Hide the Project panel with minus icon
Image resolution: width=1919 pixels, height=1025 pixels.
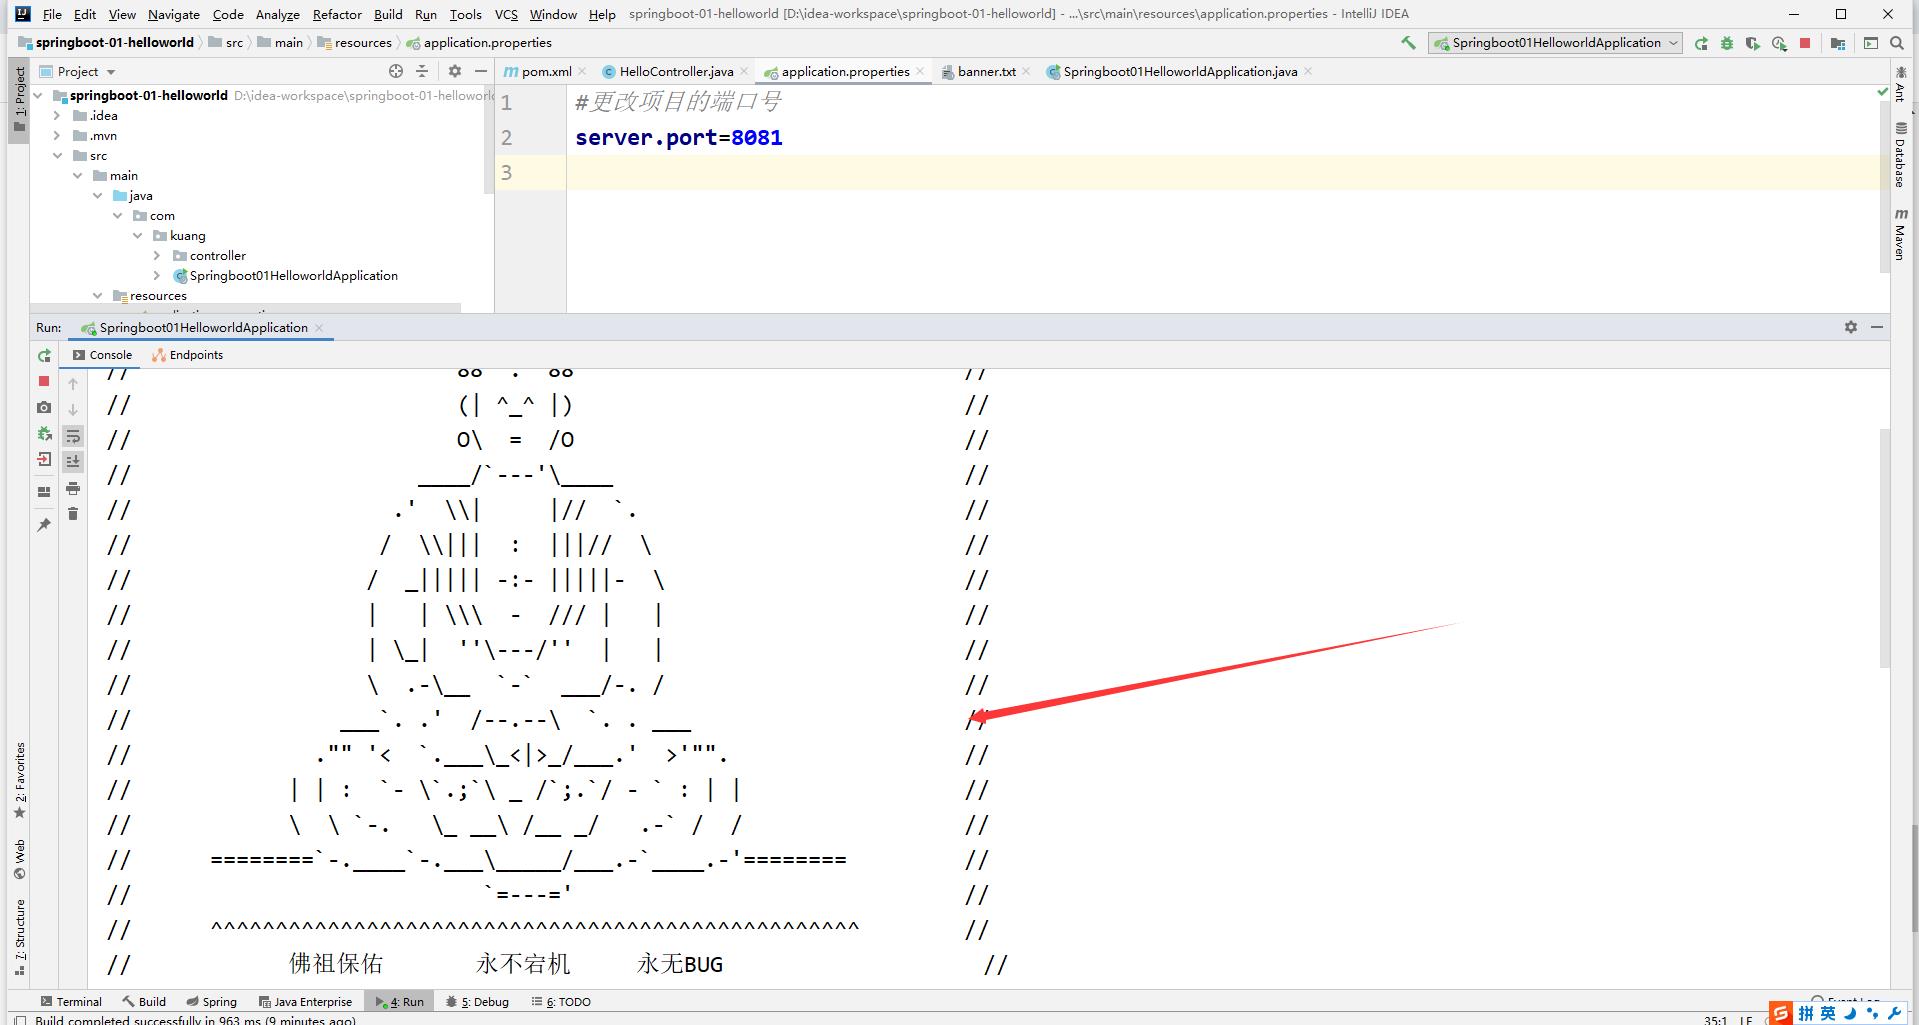[481, 71]
